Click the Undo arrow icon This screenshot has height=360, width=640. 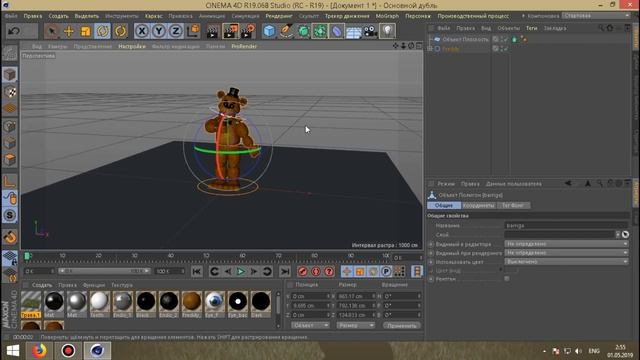click(14, 31)
